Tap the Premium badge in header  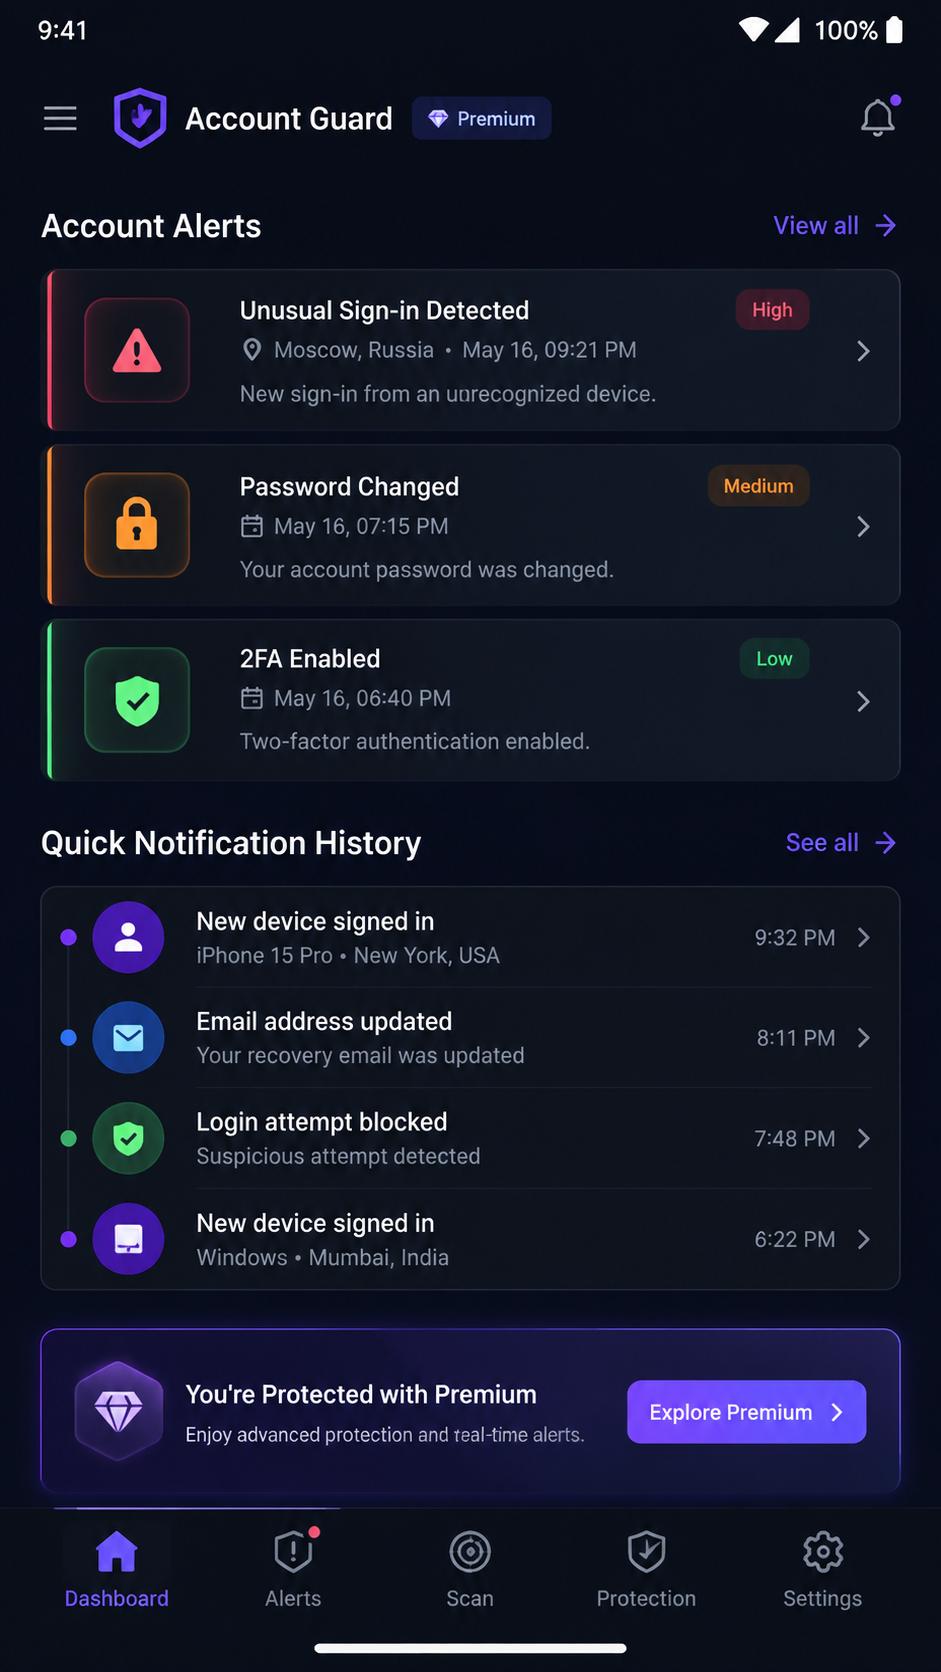click(481, 118)
